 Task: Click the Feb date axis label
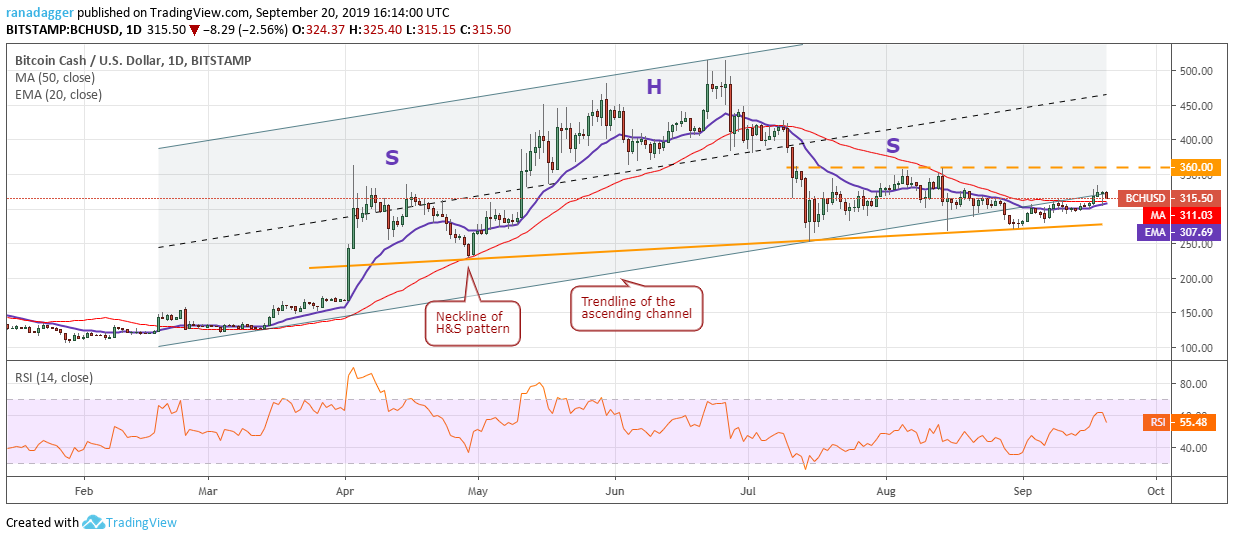point(83,492)
